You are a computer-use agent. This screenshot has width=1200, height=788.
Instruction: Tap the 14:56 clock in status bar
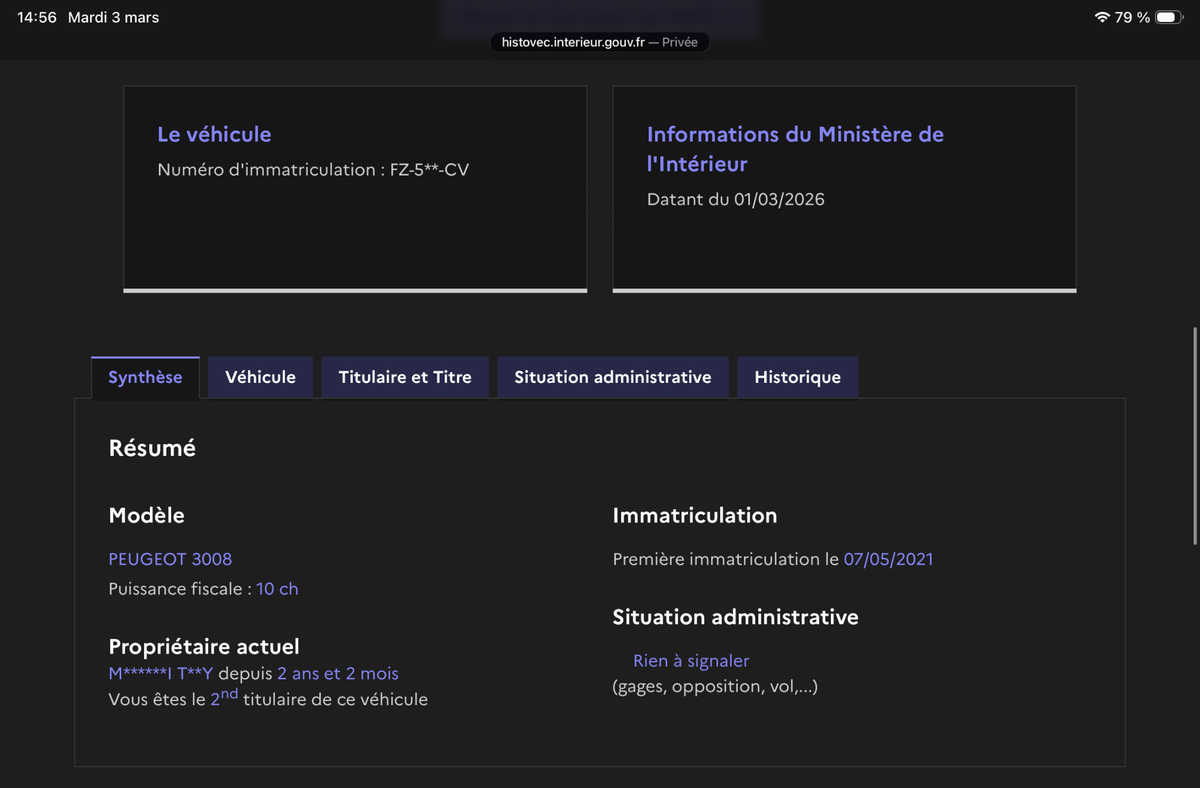[x=37, y=18]
